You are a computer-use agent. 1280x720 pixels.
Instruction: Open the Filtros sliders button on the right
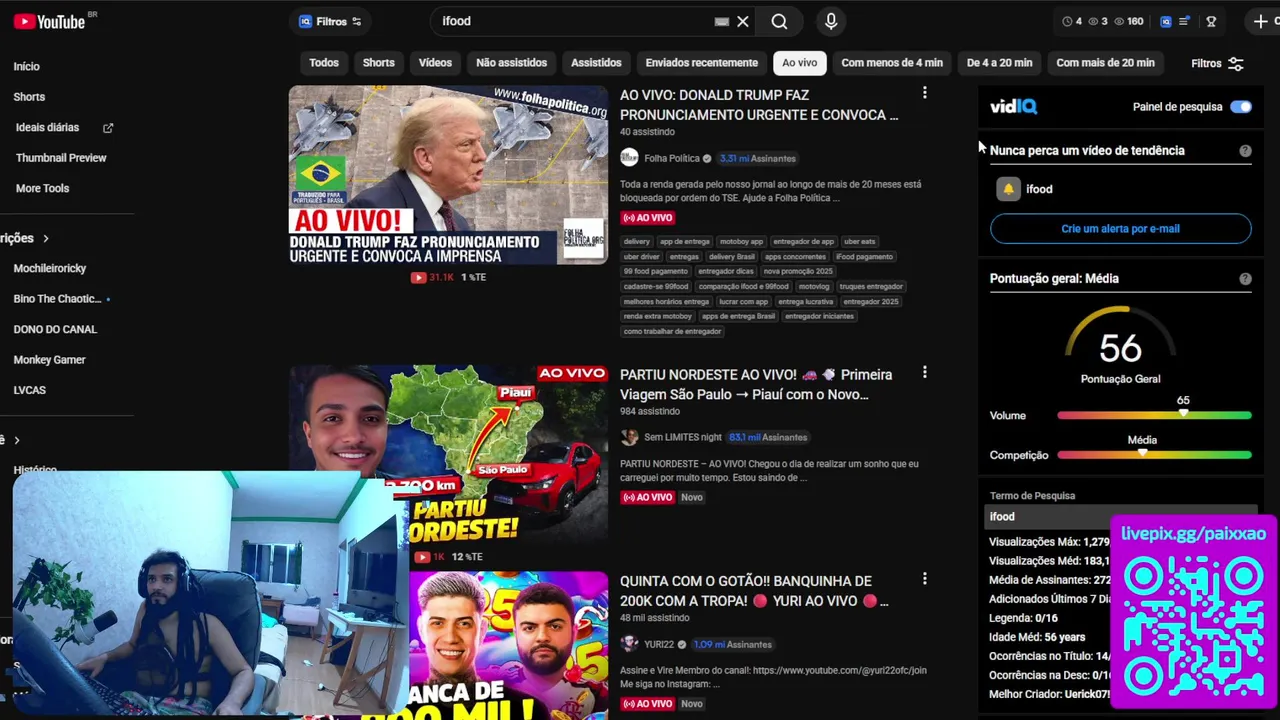[1217, 63]
